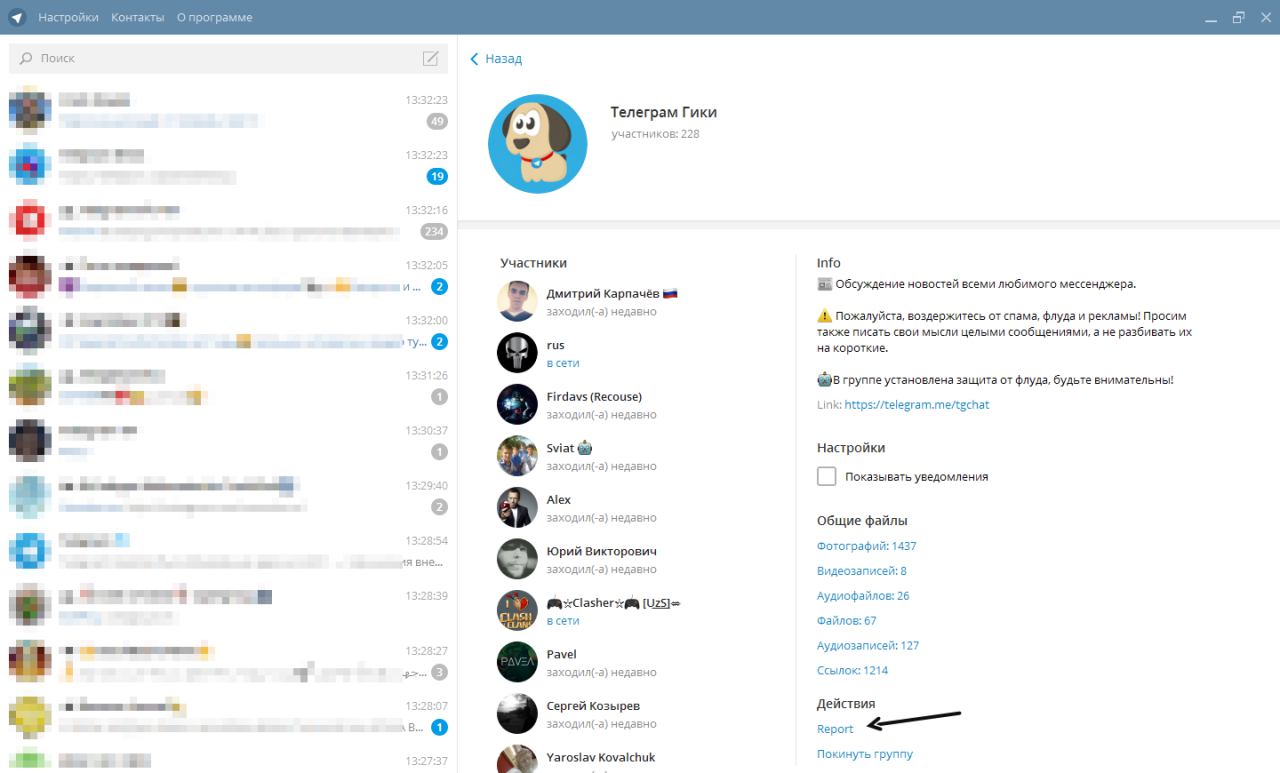Image resolution: width=1280 pixels, height=773 pixels.
Task: Open shared Файлов: 67
Action: pos(846,621)
